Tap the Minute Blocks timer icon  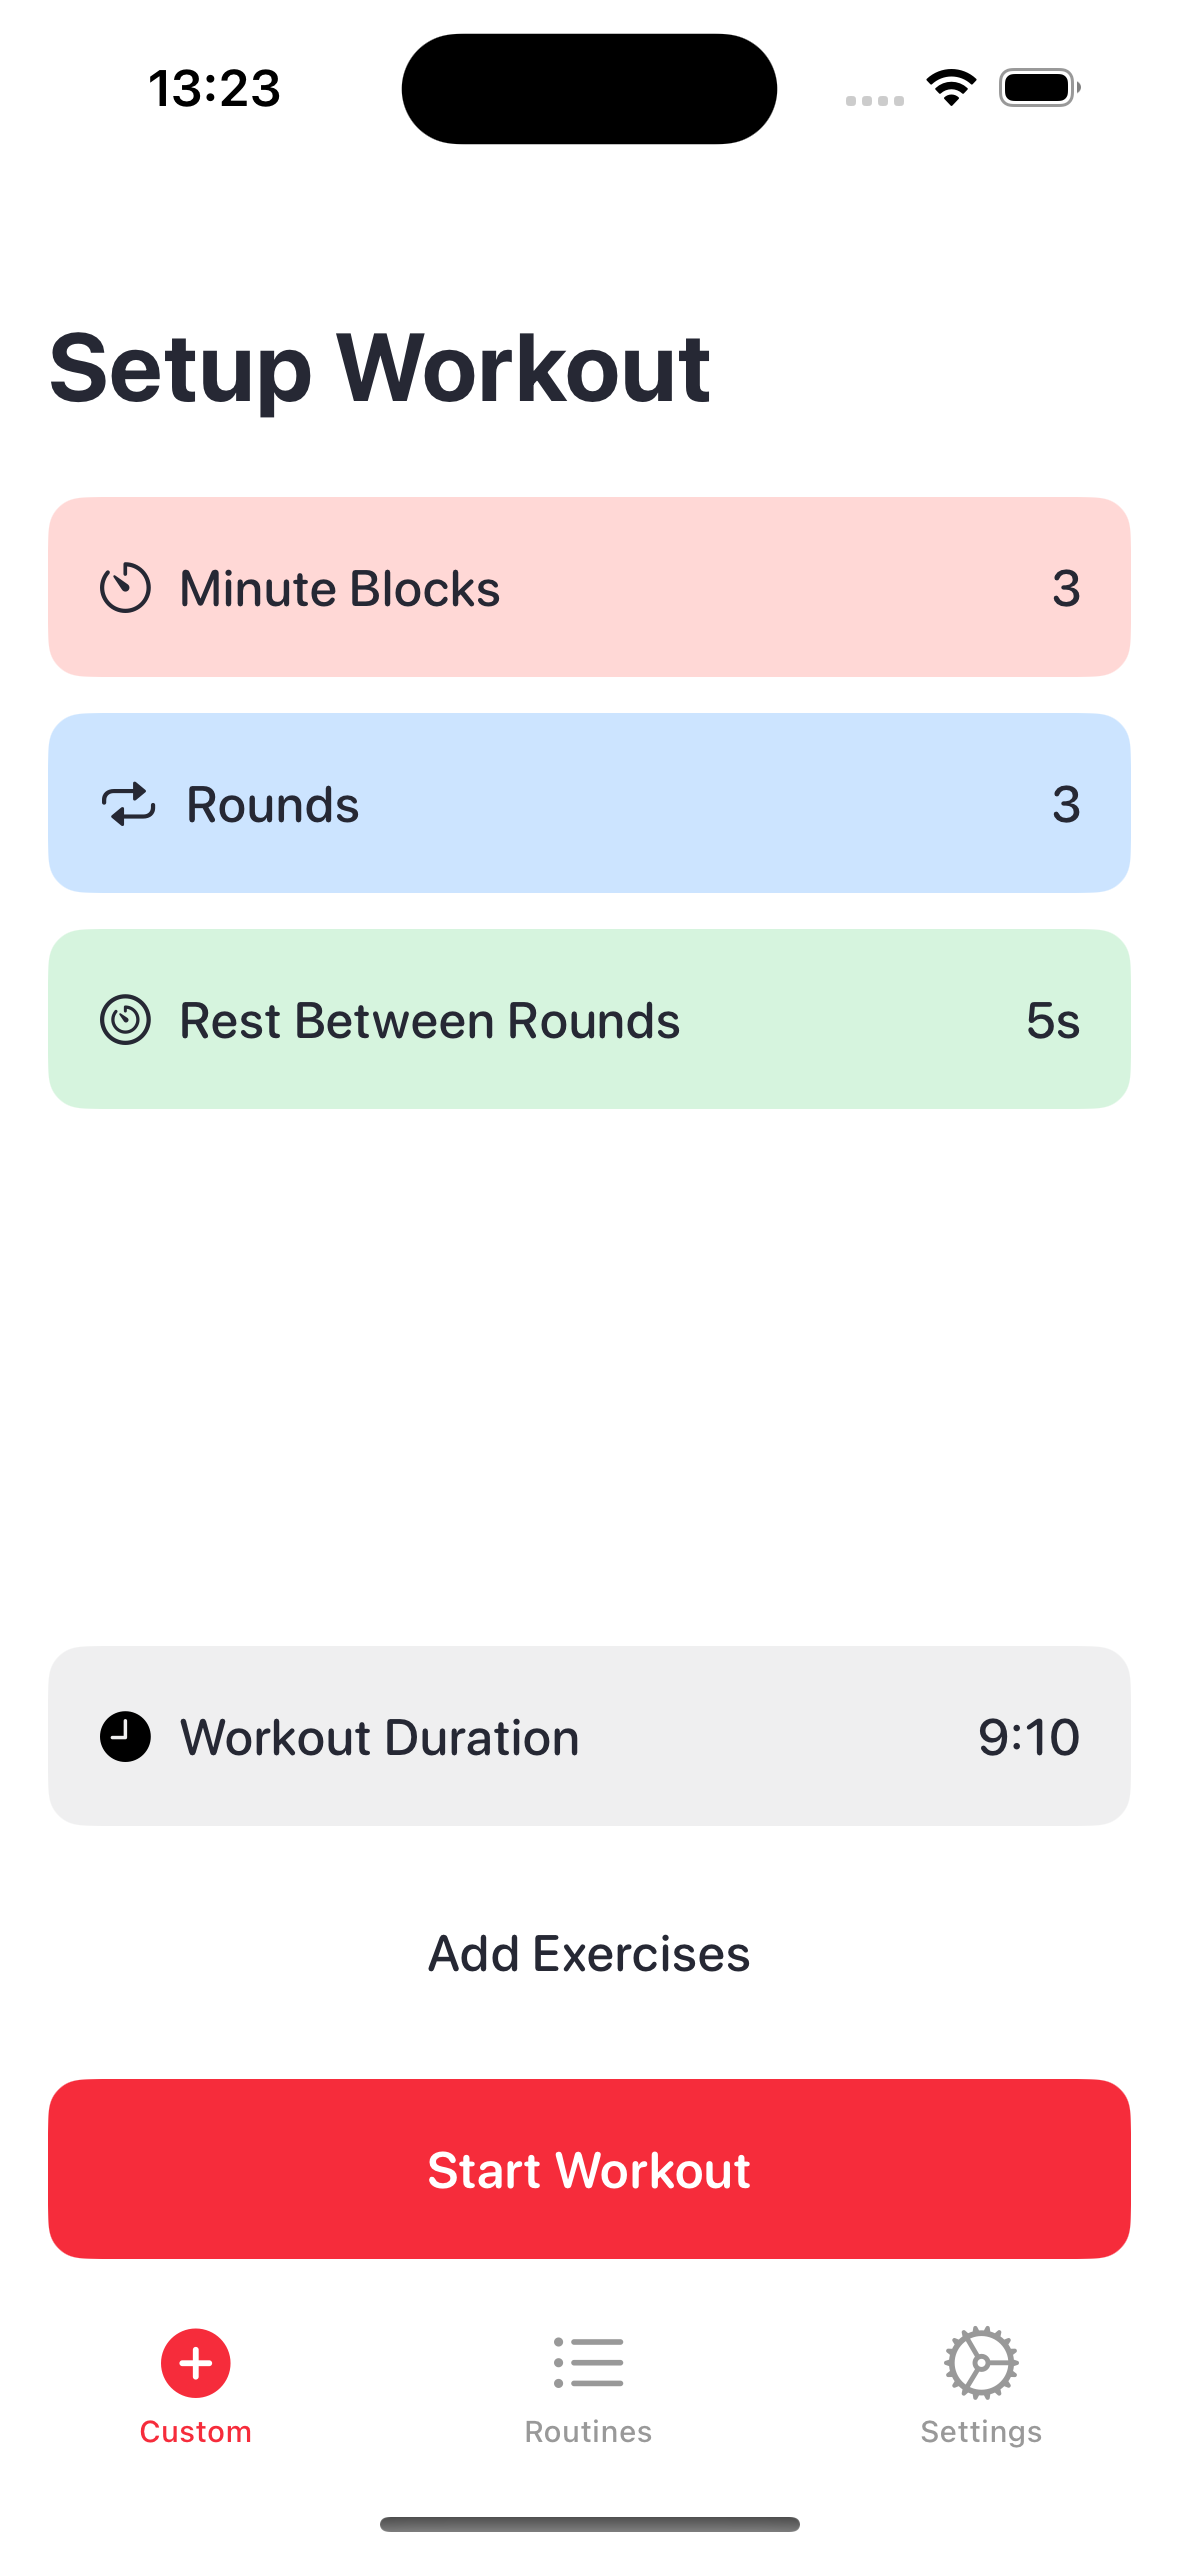pos(125,588)
